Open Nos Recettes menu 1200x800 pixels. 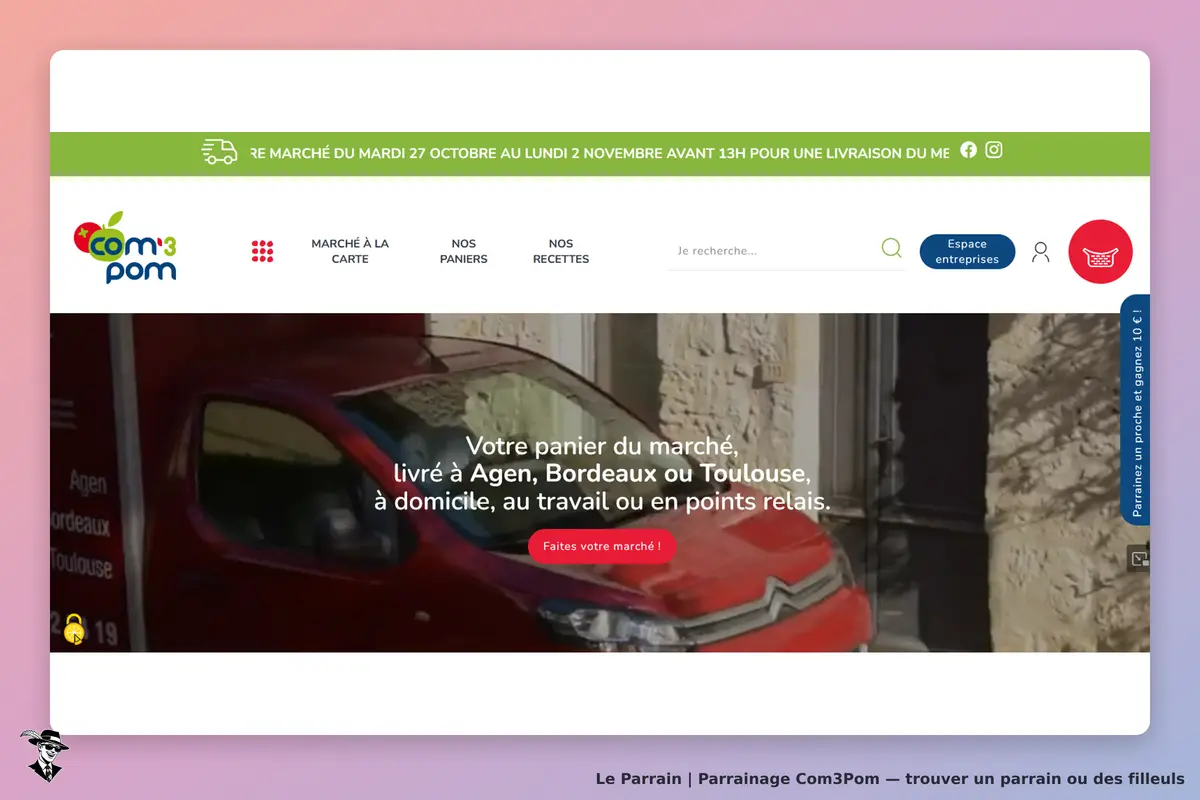(x=561, y=251)
